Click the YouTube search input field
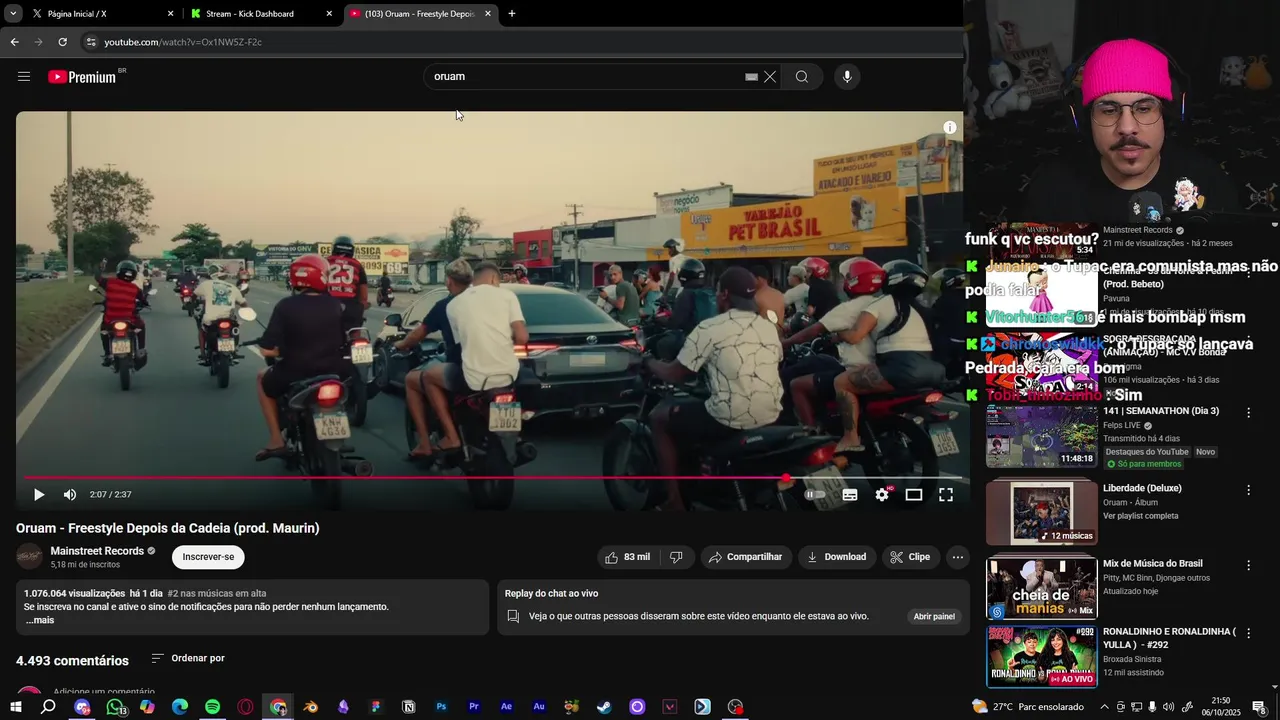1280x720 pixels. point(585,77)
